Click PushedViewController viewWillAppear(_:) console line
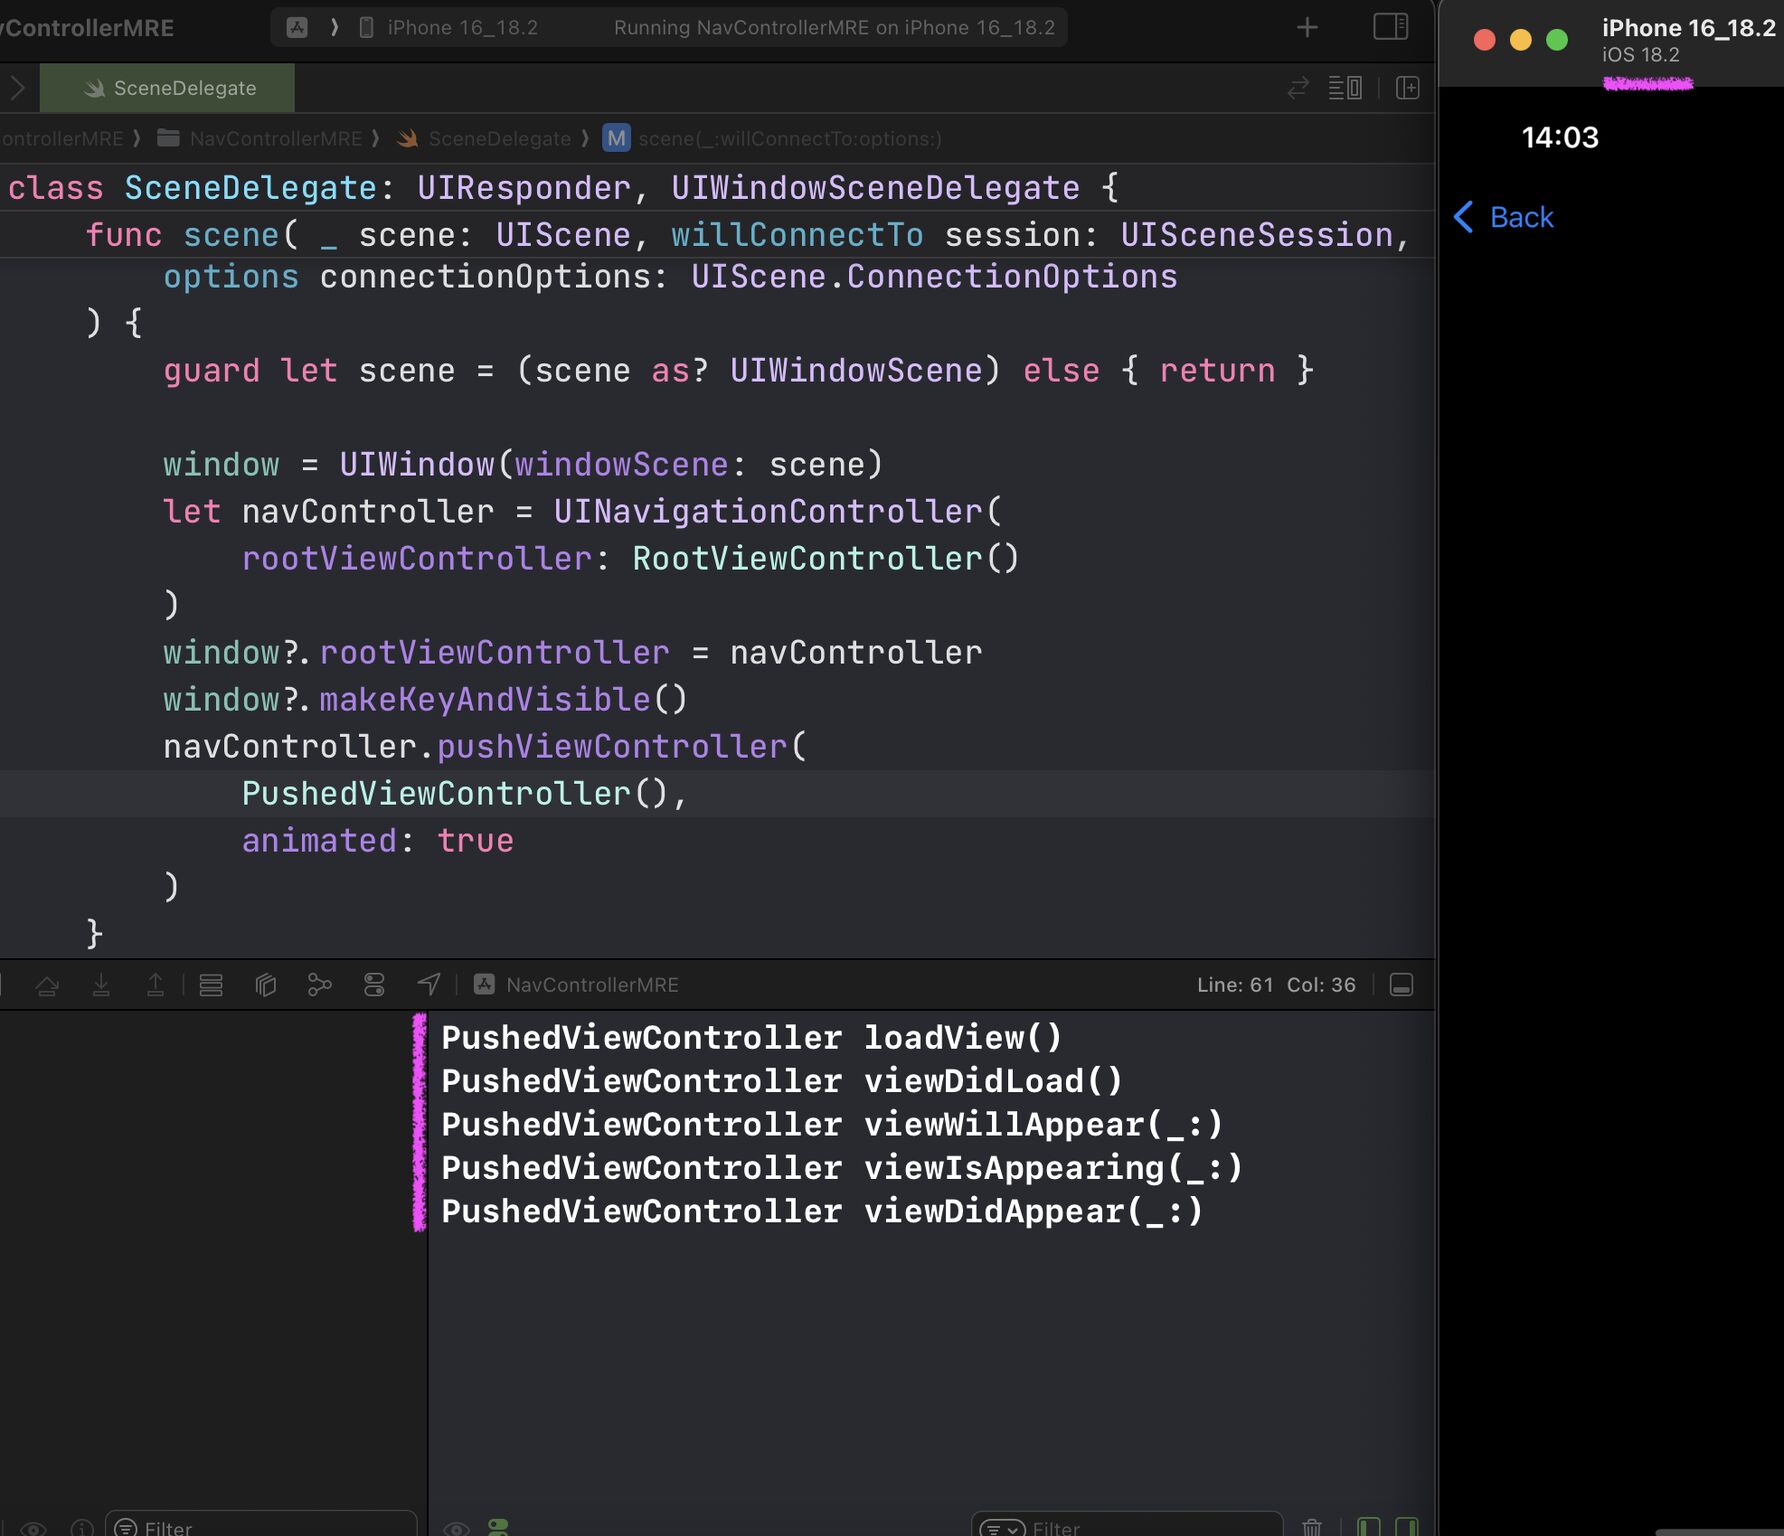The image size is (1784, 1536). [832, 1124]
